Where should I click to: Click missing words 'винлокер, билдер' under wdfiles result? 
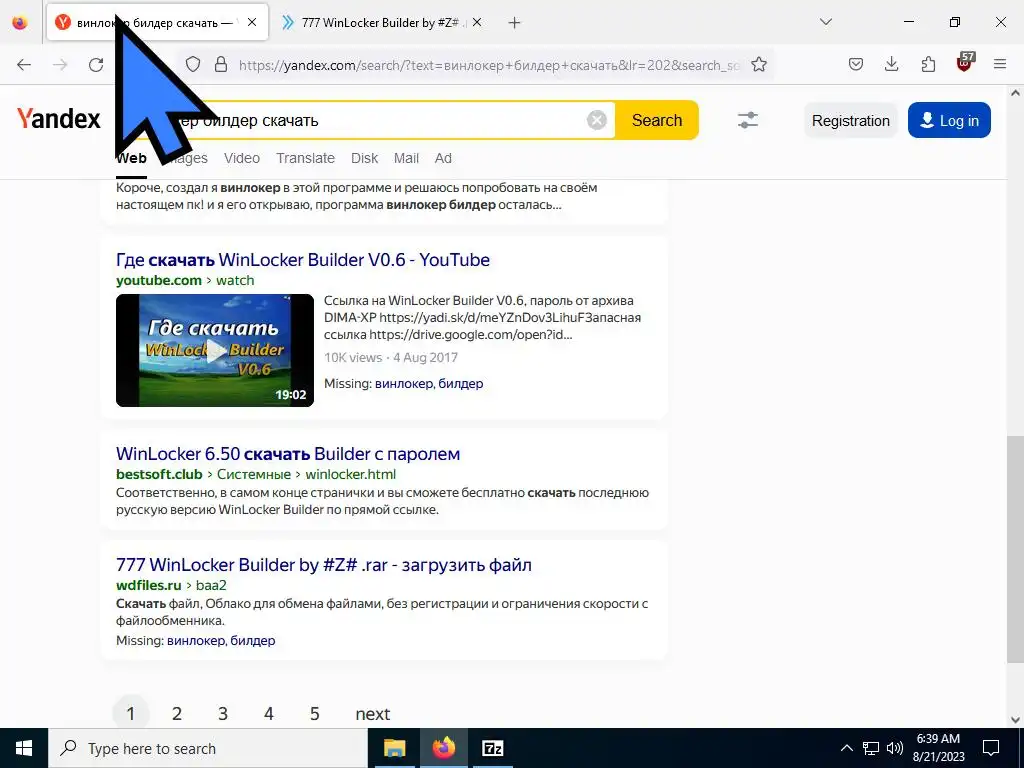pos(221,641)
